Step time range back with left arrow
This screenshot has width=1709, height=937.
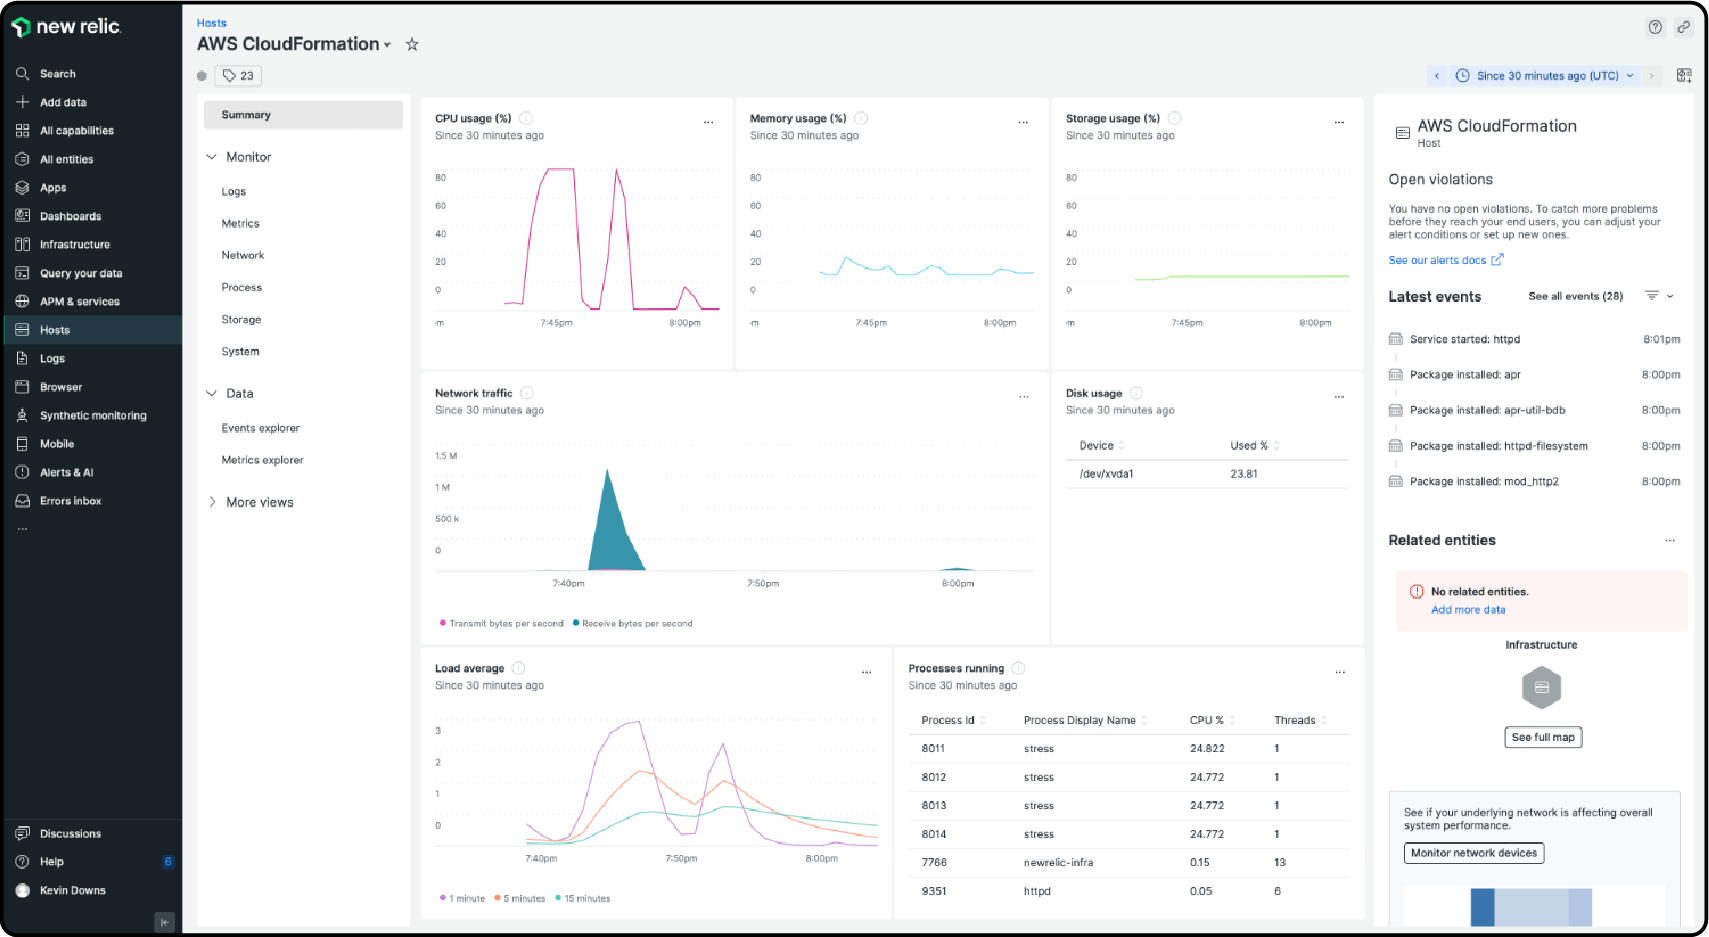(x=1437, y=76)
